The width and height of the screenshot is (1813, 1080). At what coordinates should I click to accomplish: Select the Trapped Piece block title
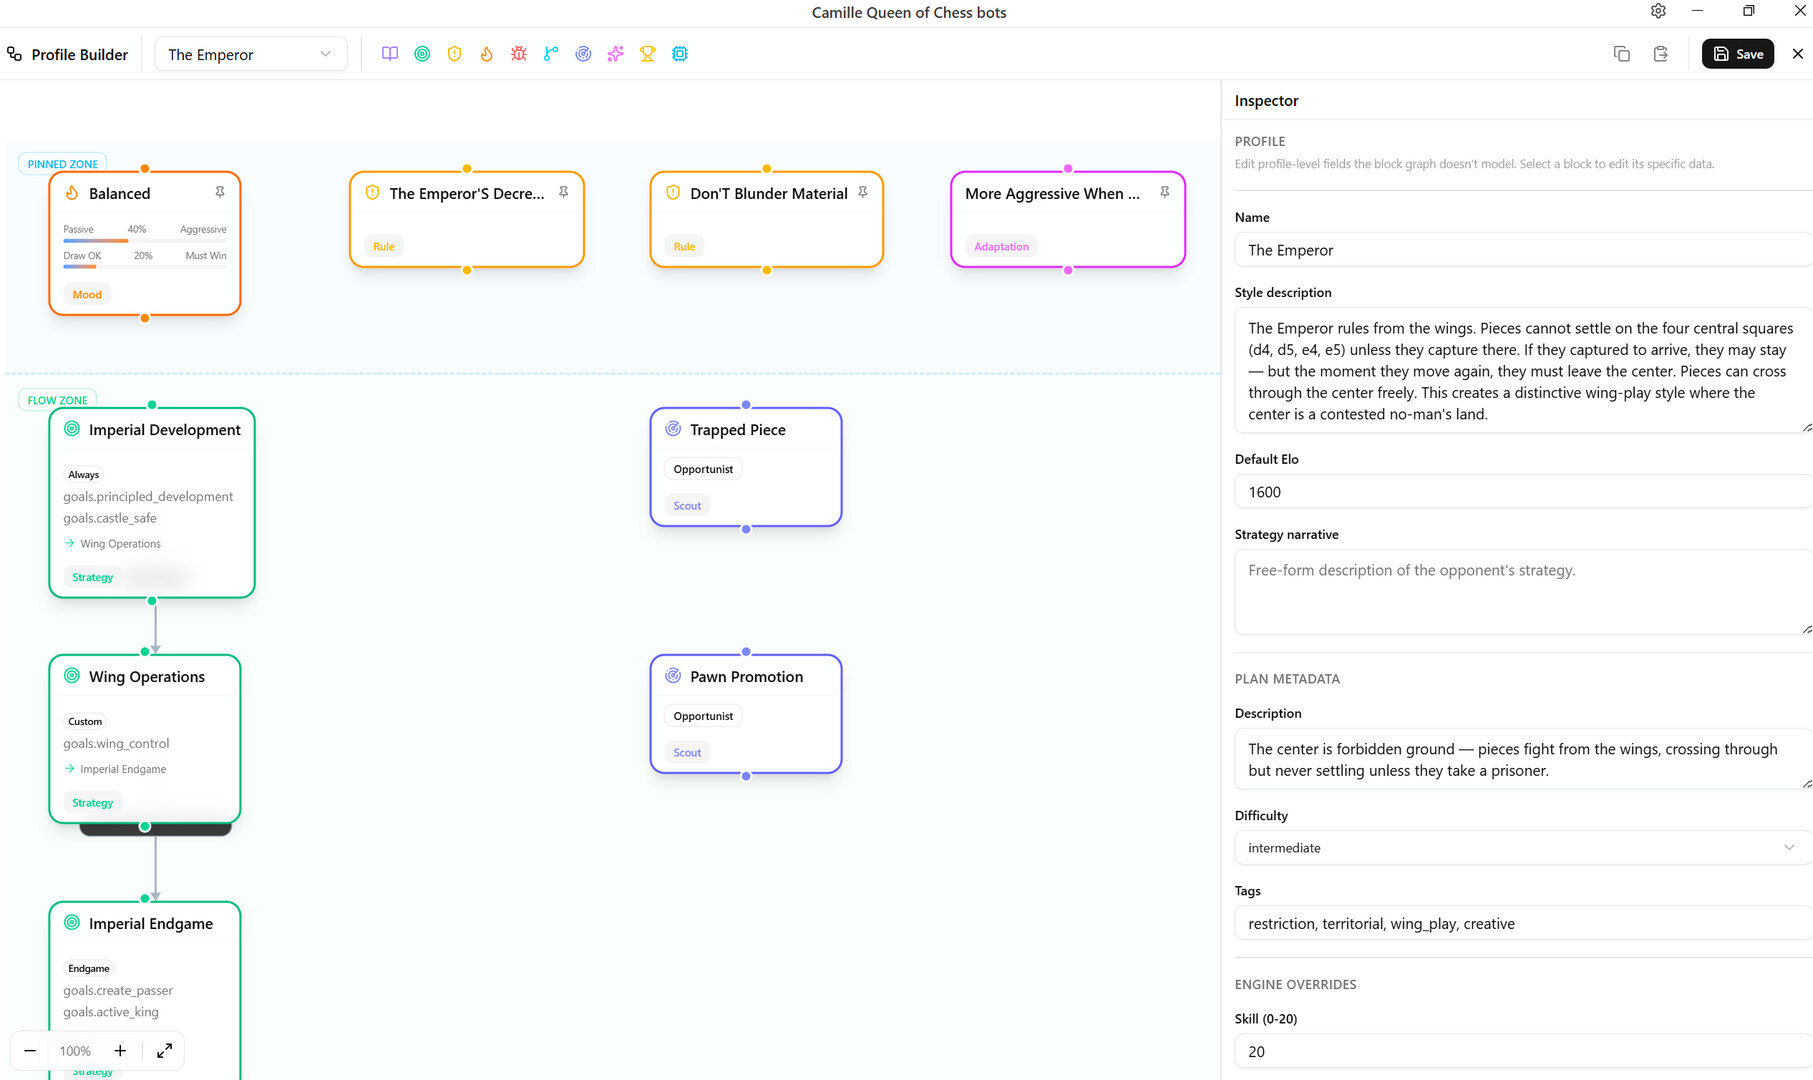pyautogui.click(x=738, y=430)
